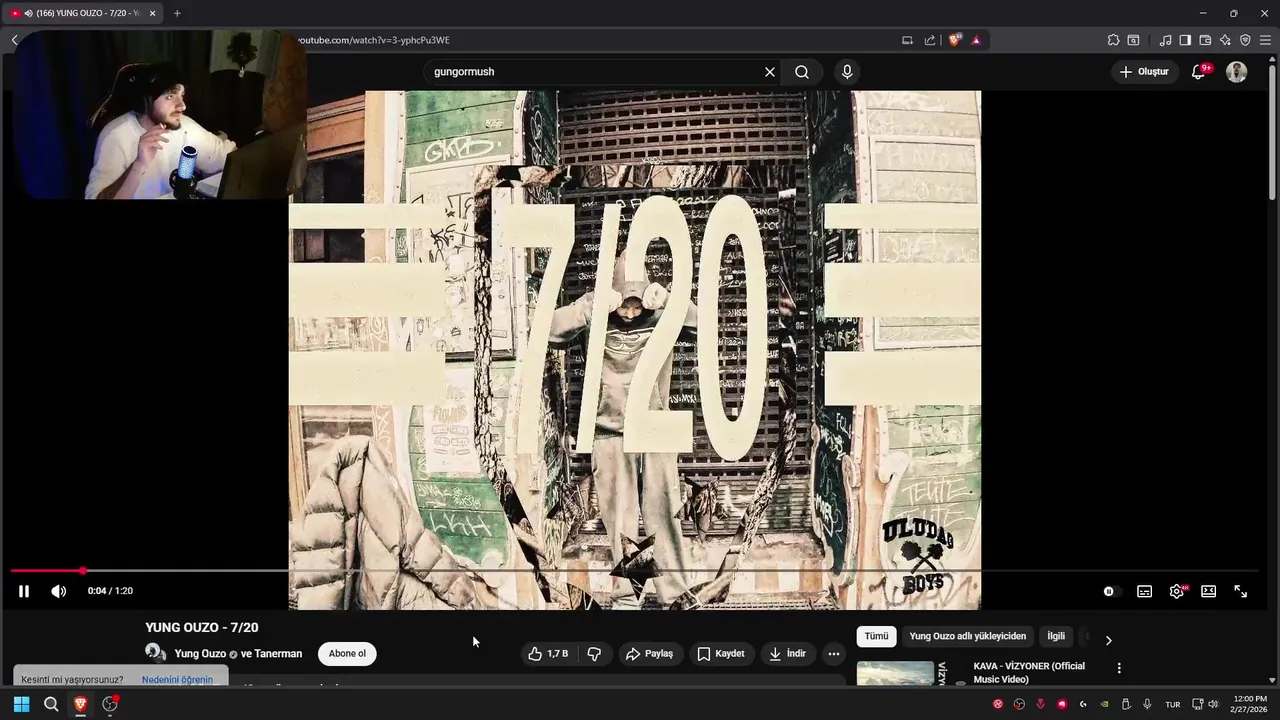
Task: Dislike the video
Action: click(594, 654)
